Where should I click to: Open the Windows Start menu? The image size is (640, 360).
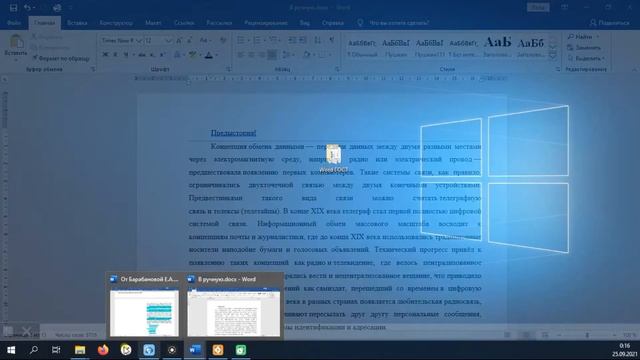pos(11,350)
